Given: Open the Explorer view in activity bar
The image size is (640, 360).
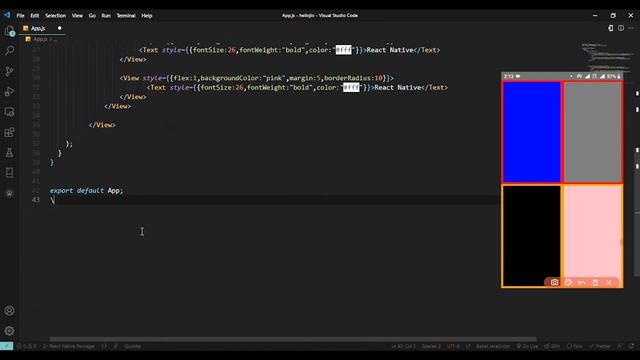Looking at the screenshot, I should (x=9, y=31).
